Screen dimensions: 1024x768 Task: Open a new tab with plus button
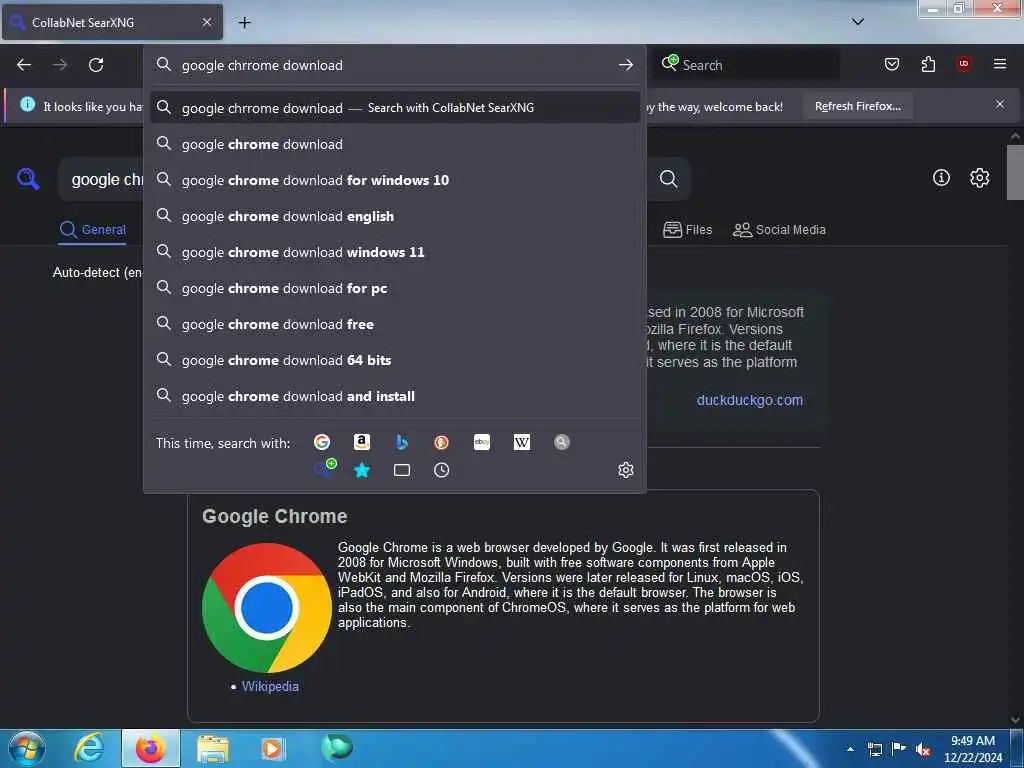coord(244,22)
